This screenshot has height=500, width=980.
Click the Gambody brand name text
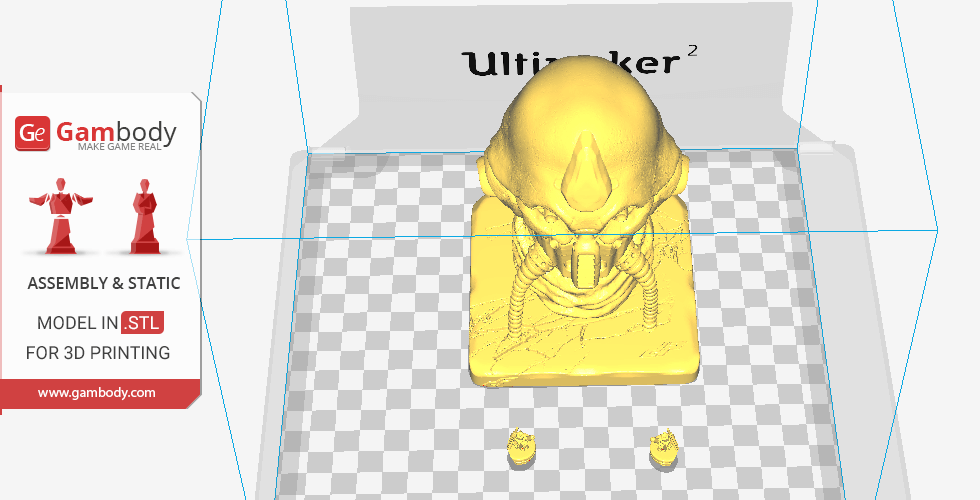click(116, 131)
